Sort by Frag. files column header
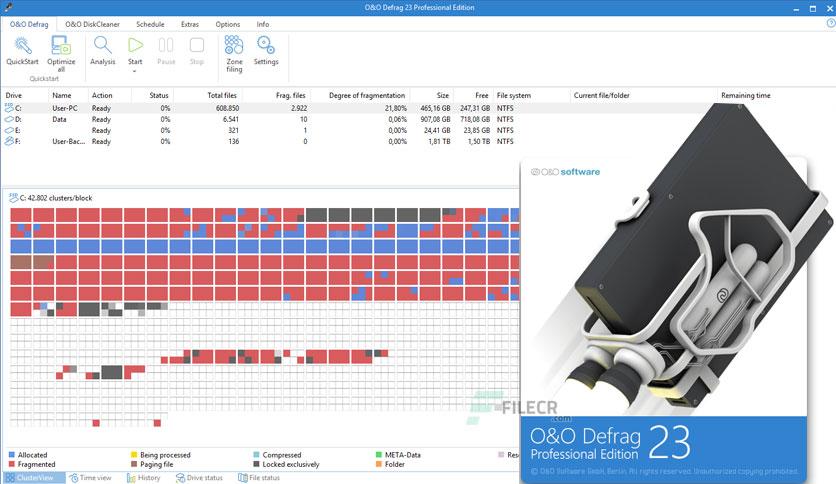 tap(291, 95)
